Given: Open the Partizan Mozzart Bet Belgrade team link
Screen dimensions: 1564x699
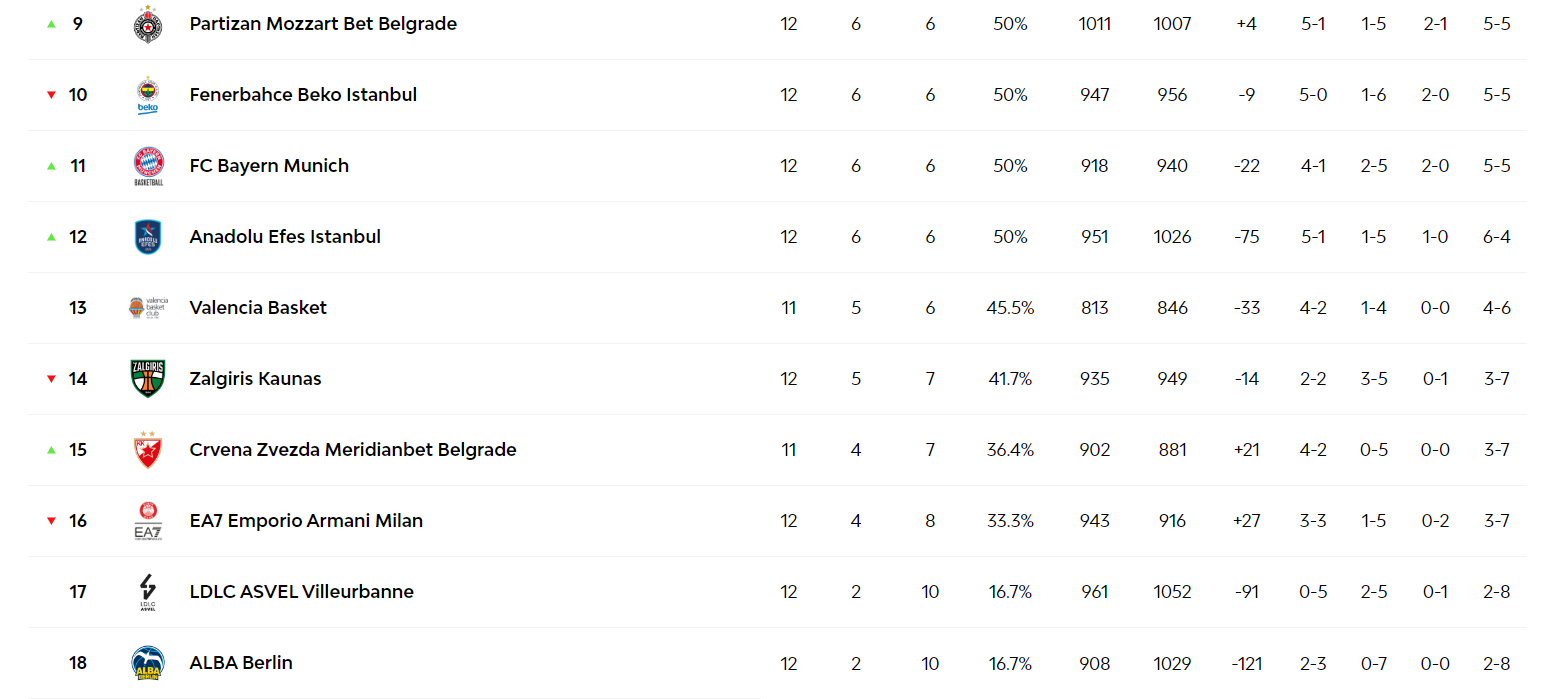Looking at the screenshot, I should (x=323, y=24).
